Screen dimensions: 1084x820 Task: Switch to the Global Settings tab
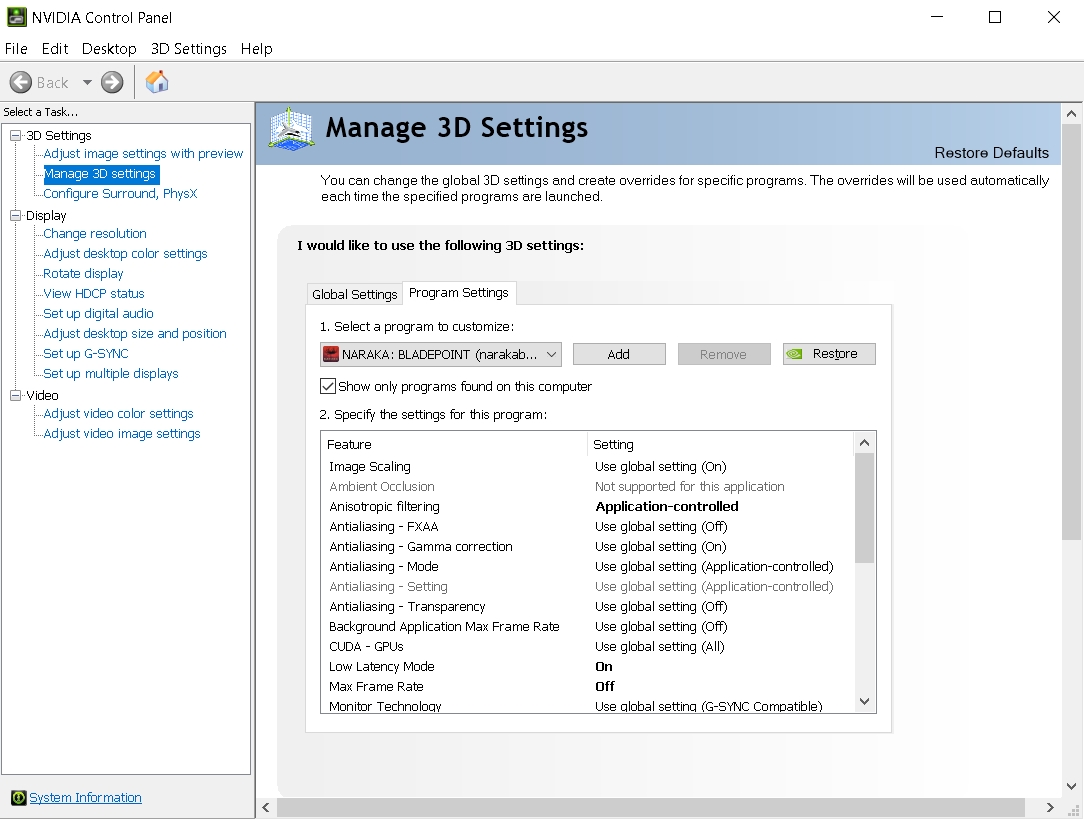tap(354, 294)
